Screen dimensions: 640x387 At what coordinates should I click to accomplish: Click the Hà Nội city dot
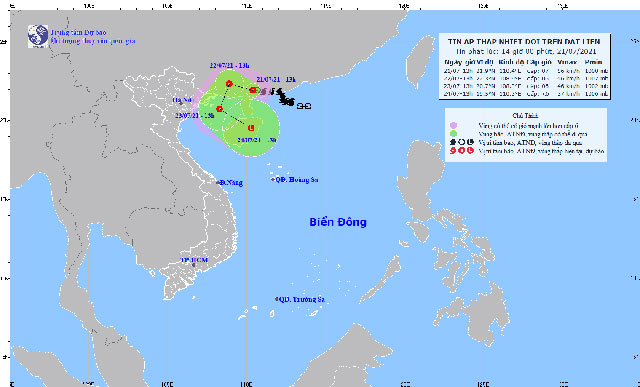180,104
